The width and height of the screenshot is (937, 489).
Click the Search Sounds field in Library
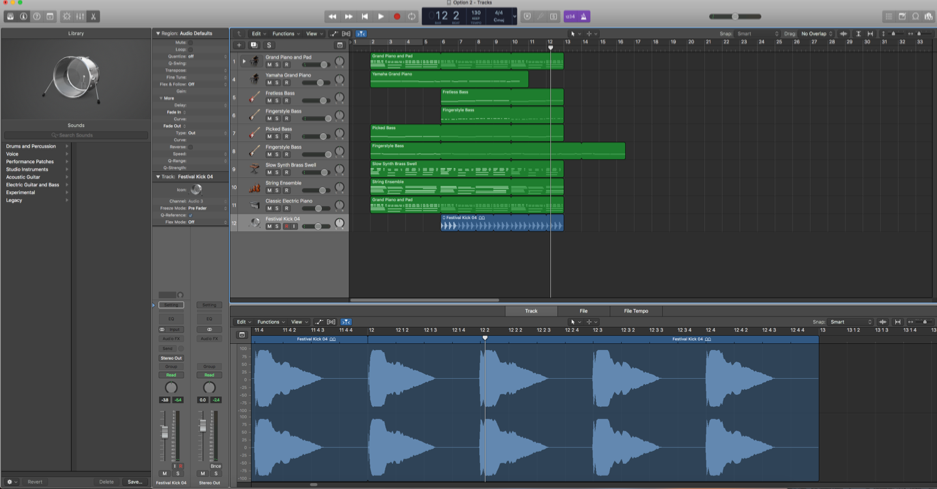coord(76,135)
